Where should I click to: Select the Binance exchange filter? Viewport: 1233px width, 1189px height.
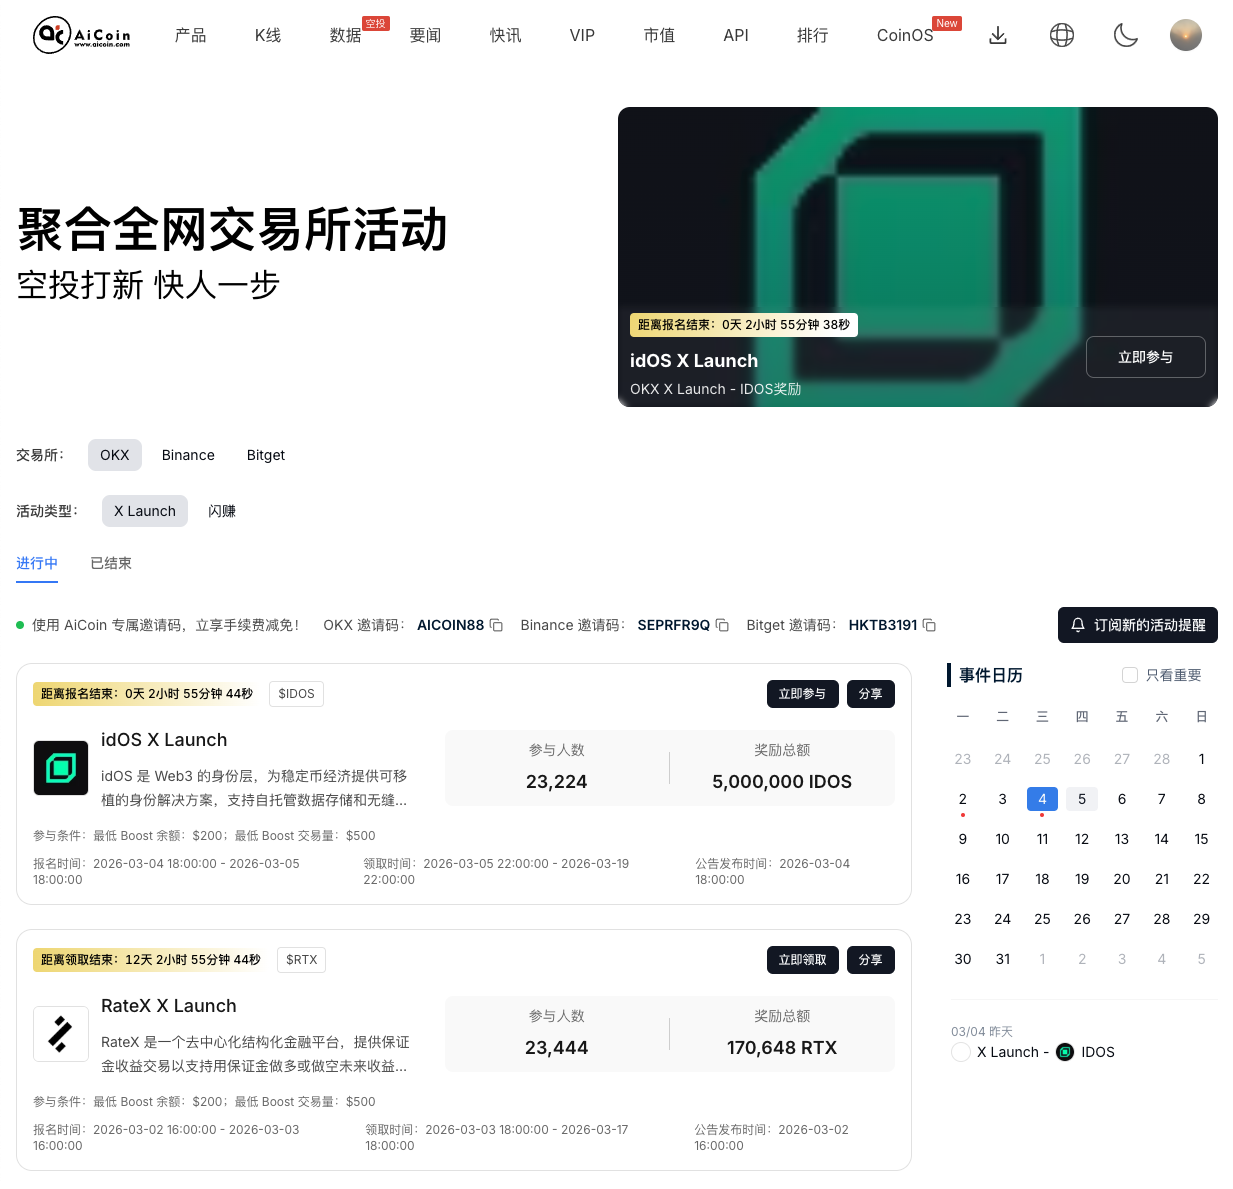click(188, 455)
